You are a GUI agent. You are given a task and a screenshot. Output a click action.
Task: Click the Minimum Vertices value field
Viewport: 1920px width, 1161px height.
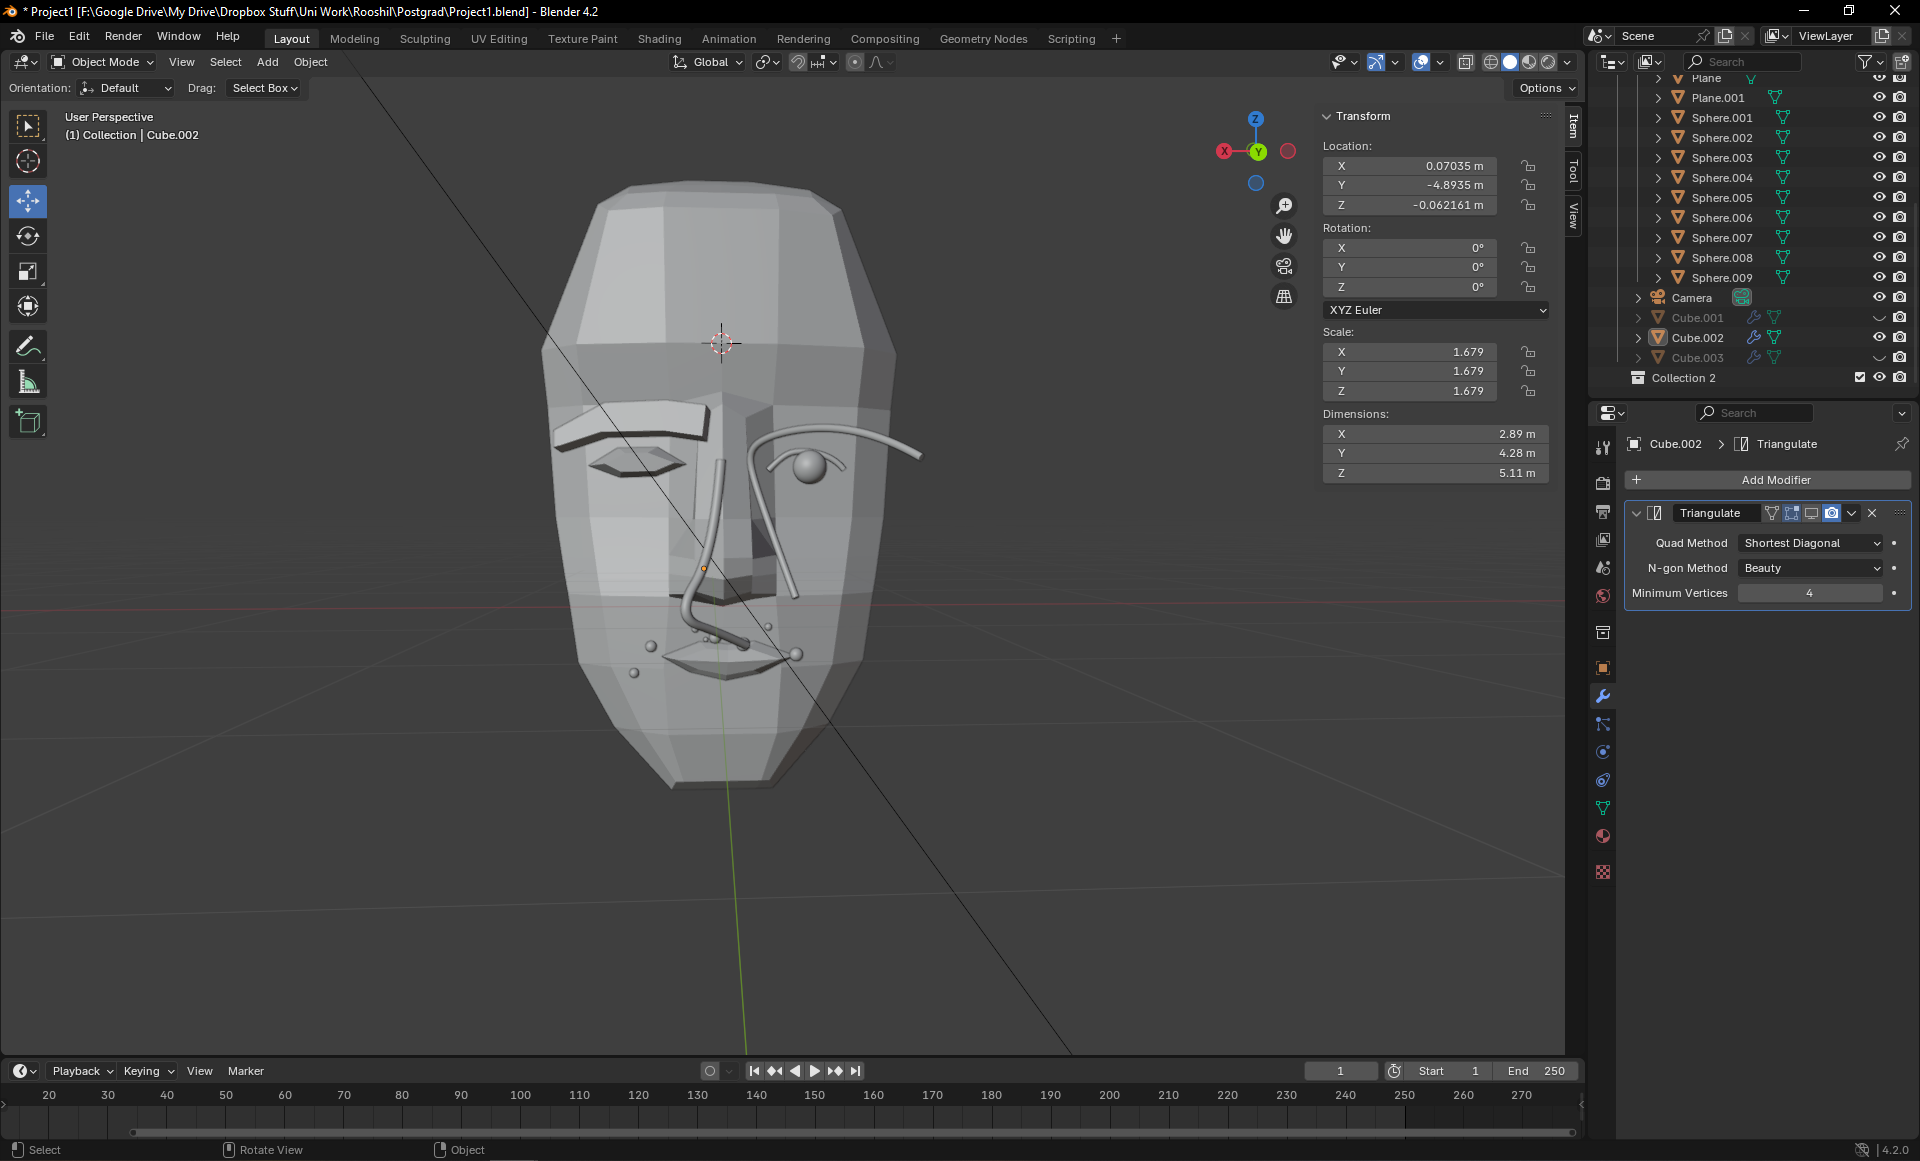pyautogui.click(x=1809, y=593)
